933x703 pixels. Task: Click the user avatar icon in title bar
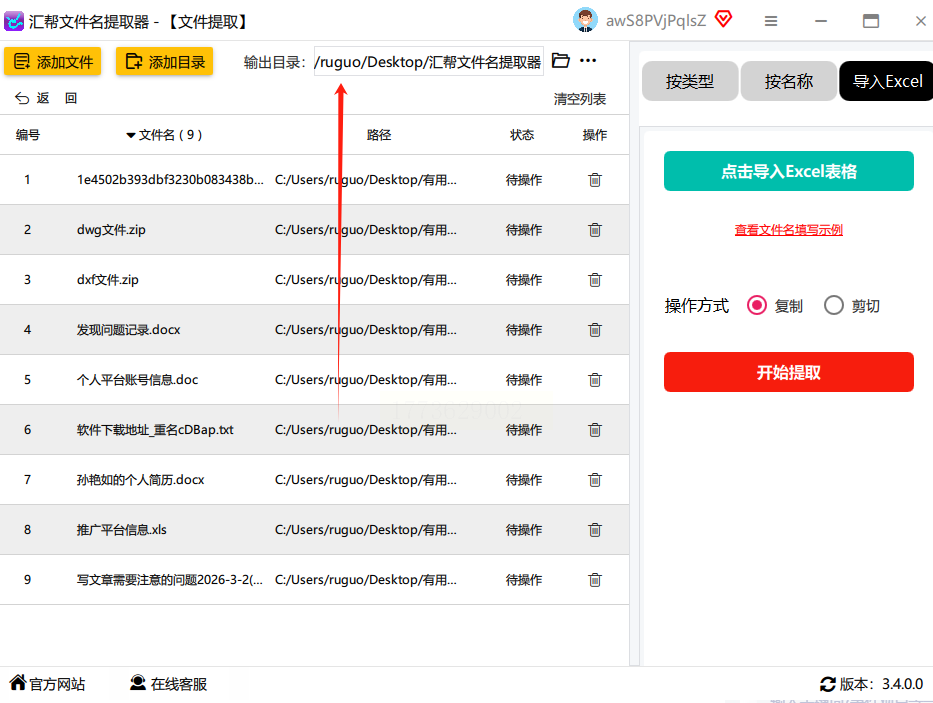coord(585,20)
